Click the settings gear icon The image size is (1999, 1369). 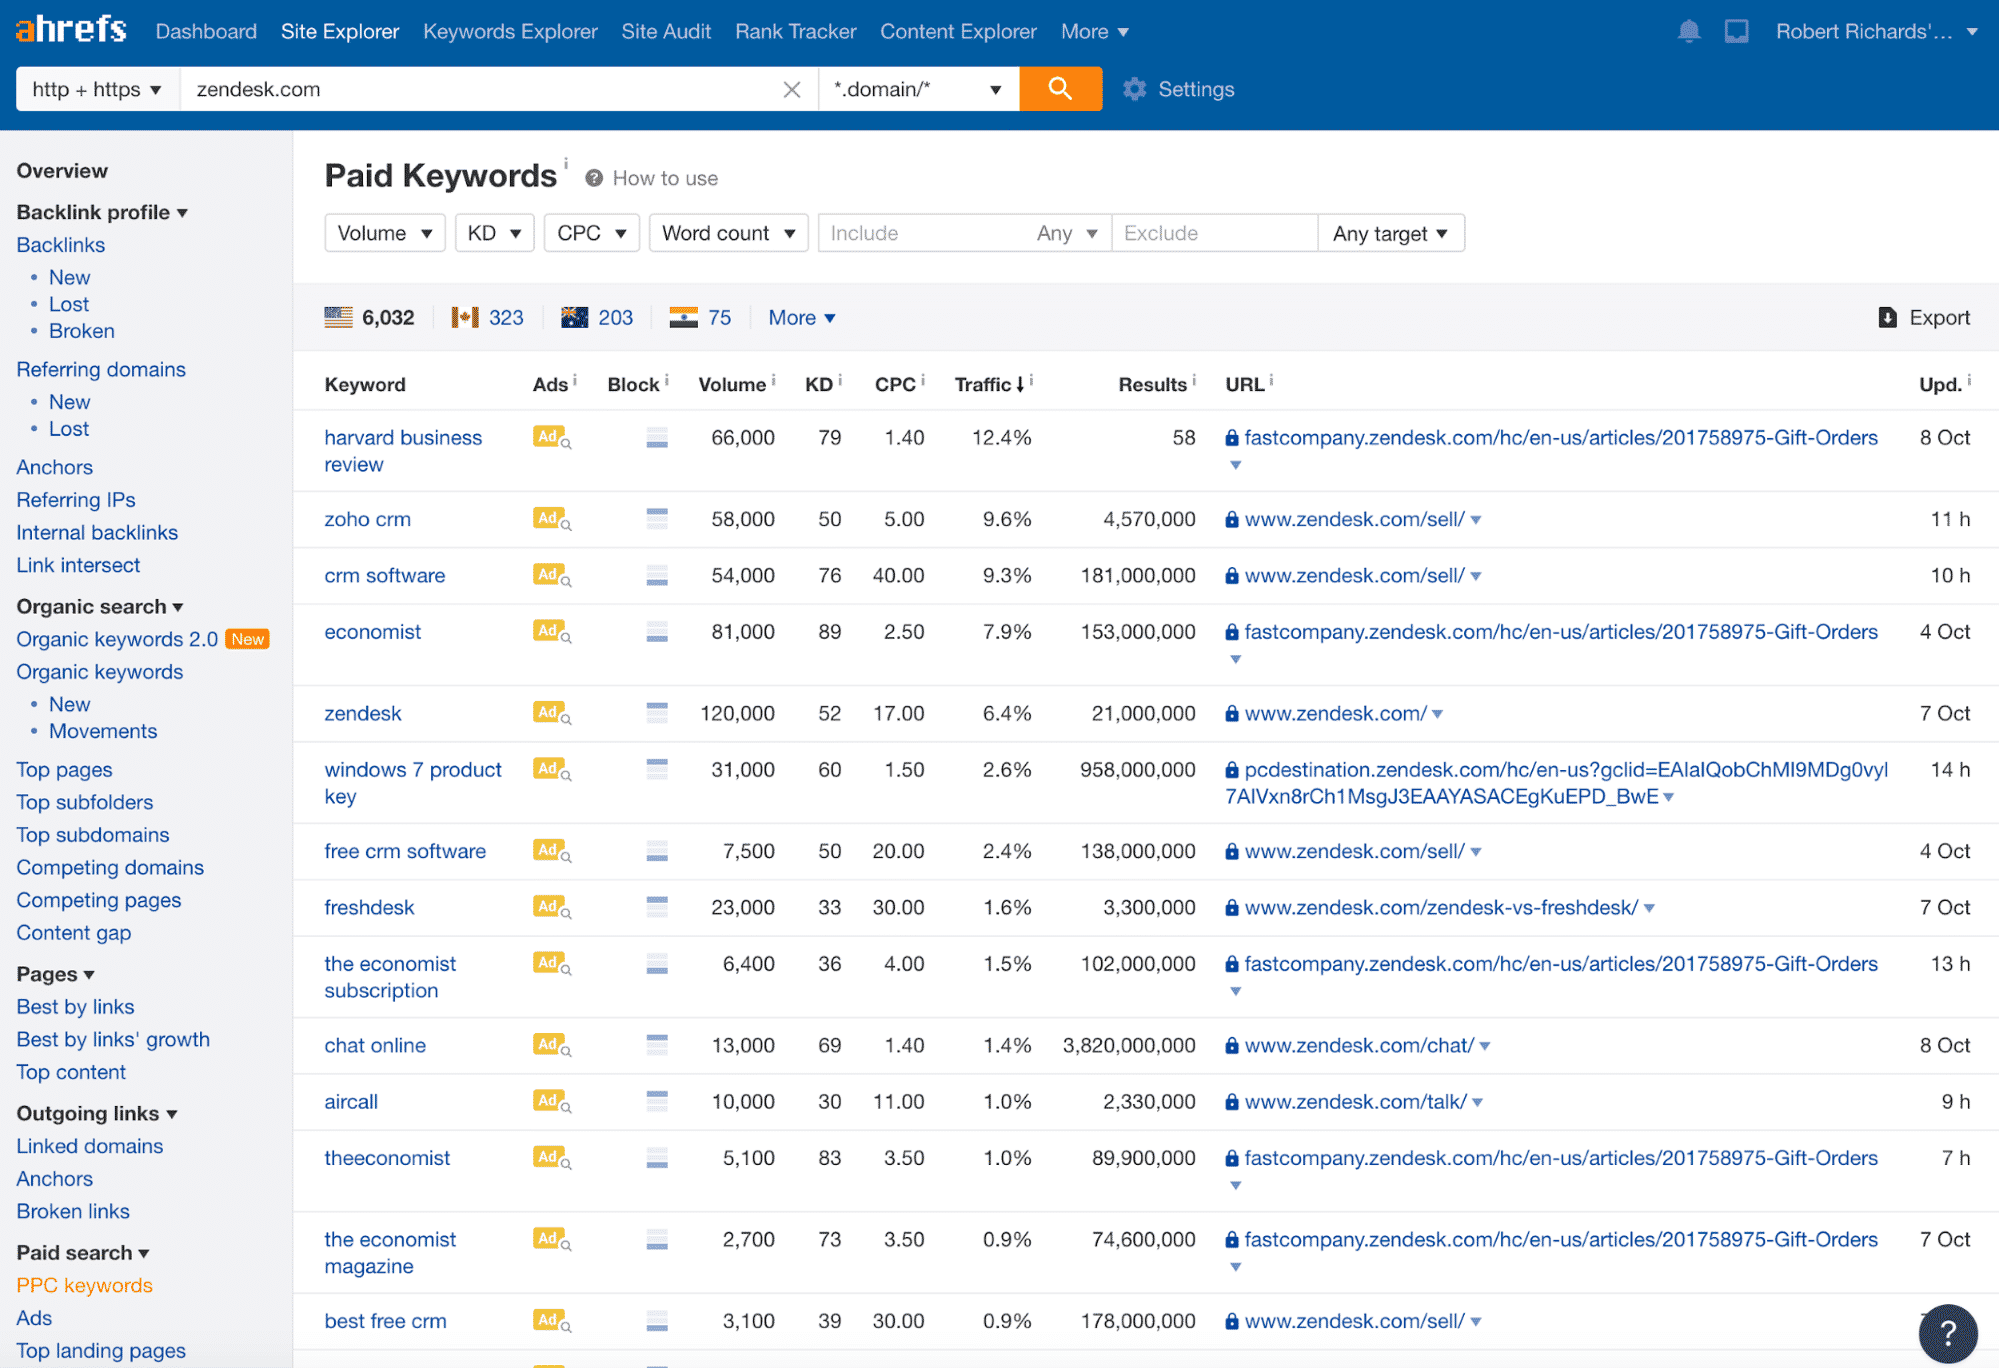[1134, 89]
